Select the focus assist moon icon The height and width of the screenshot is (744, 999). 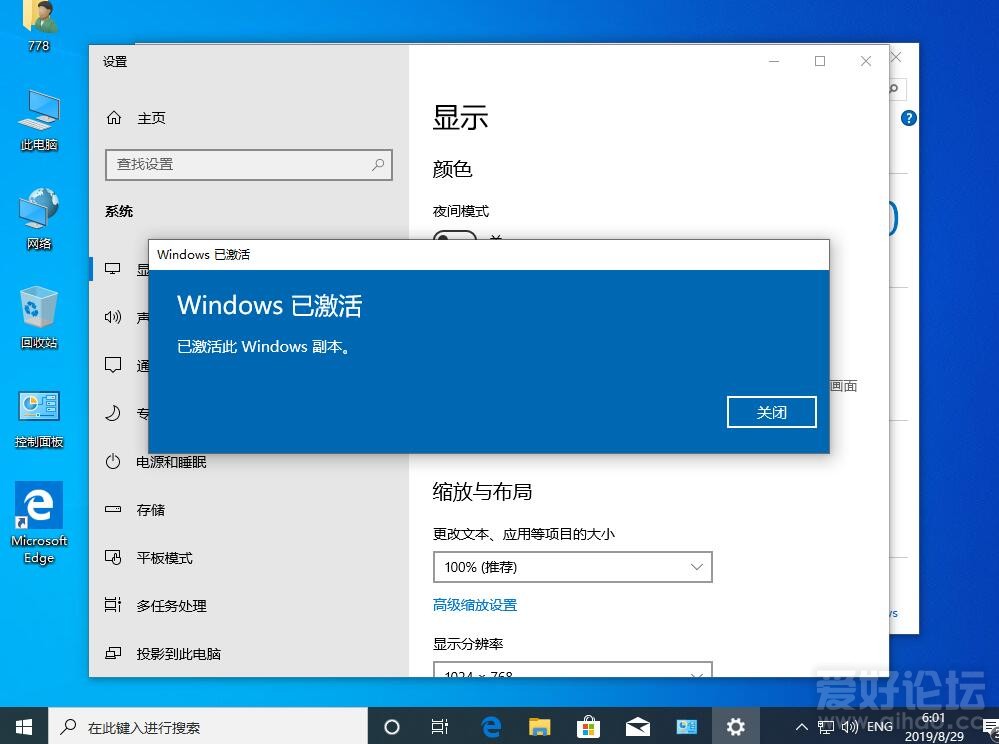coord(113,413)
